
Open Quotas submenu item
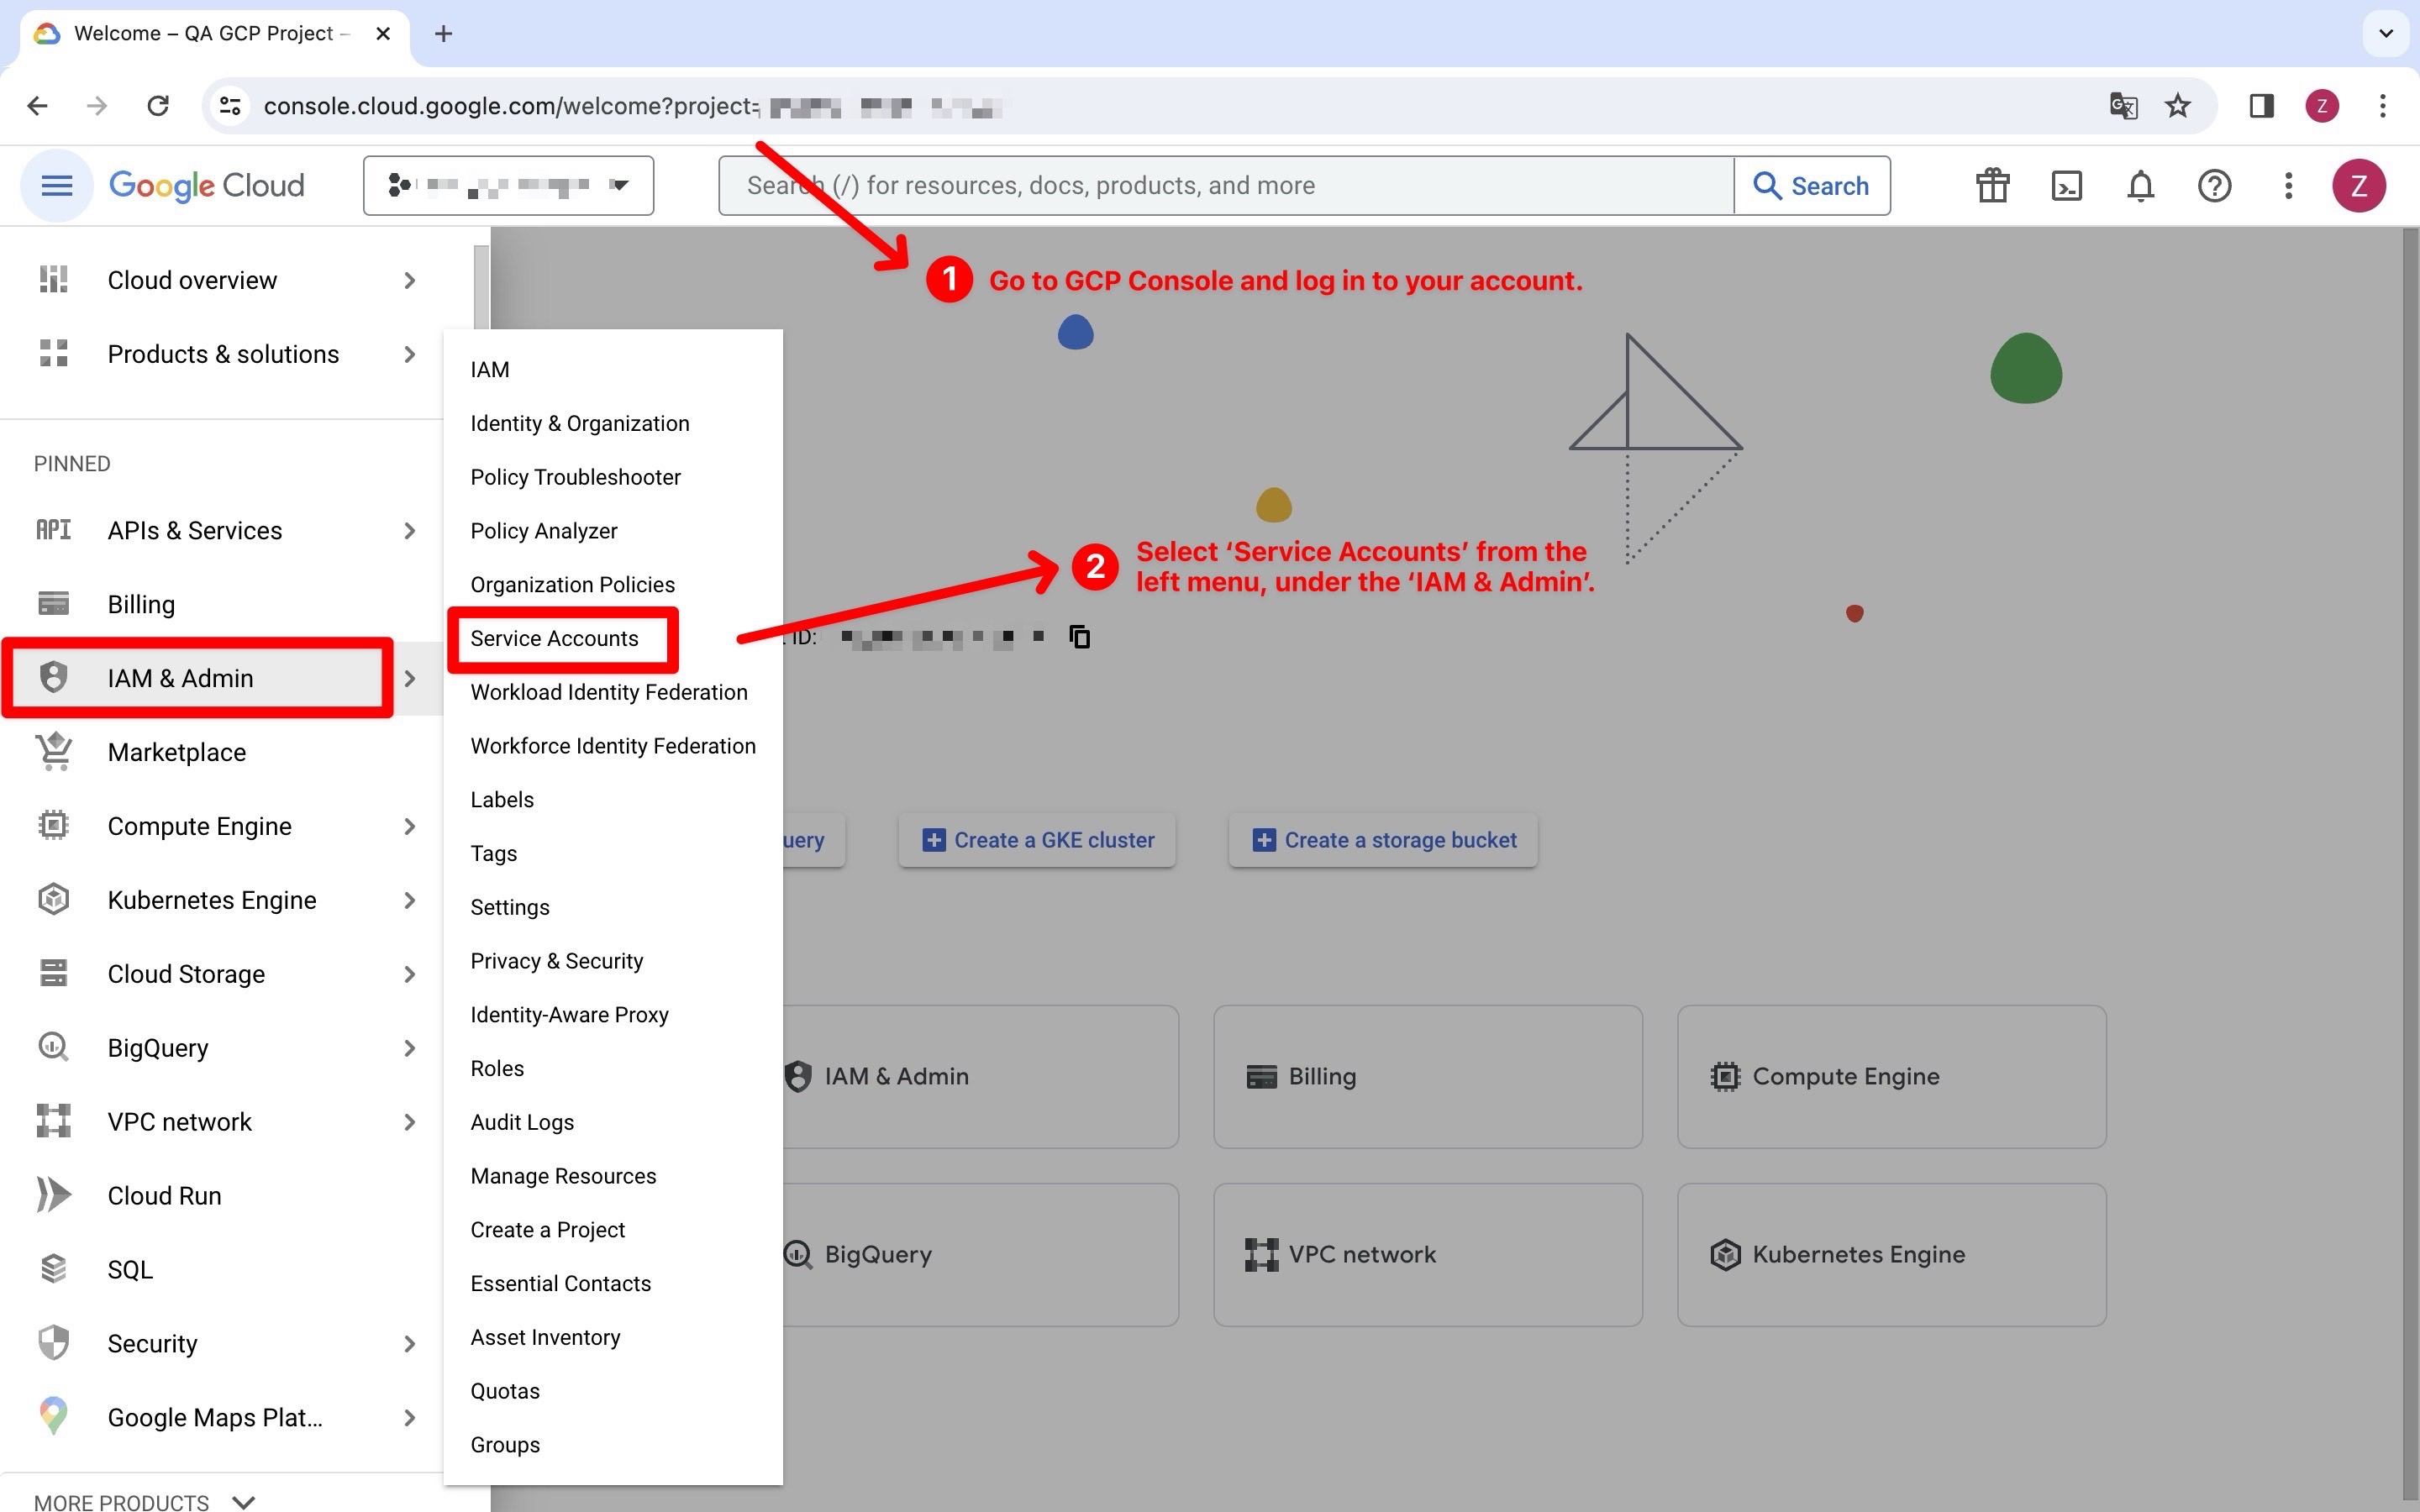point(505,1391)
